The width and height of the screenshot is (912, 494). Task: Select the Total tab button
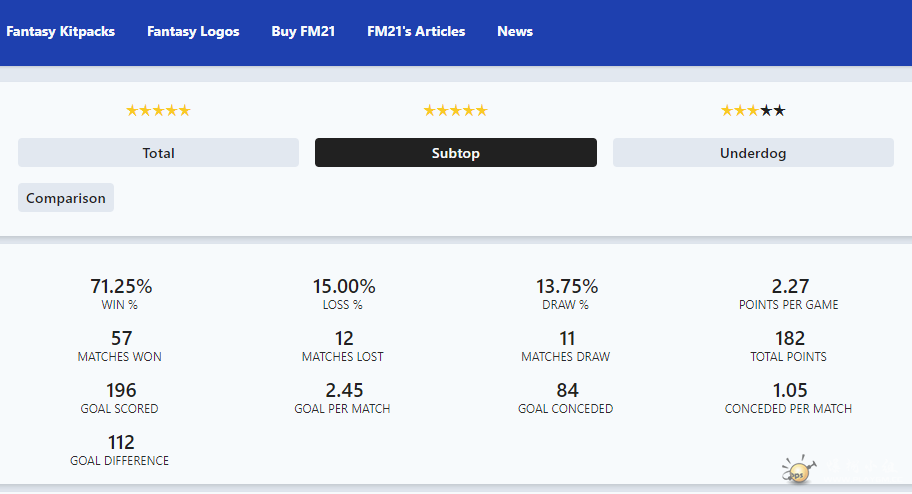[158, 153]
